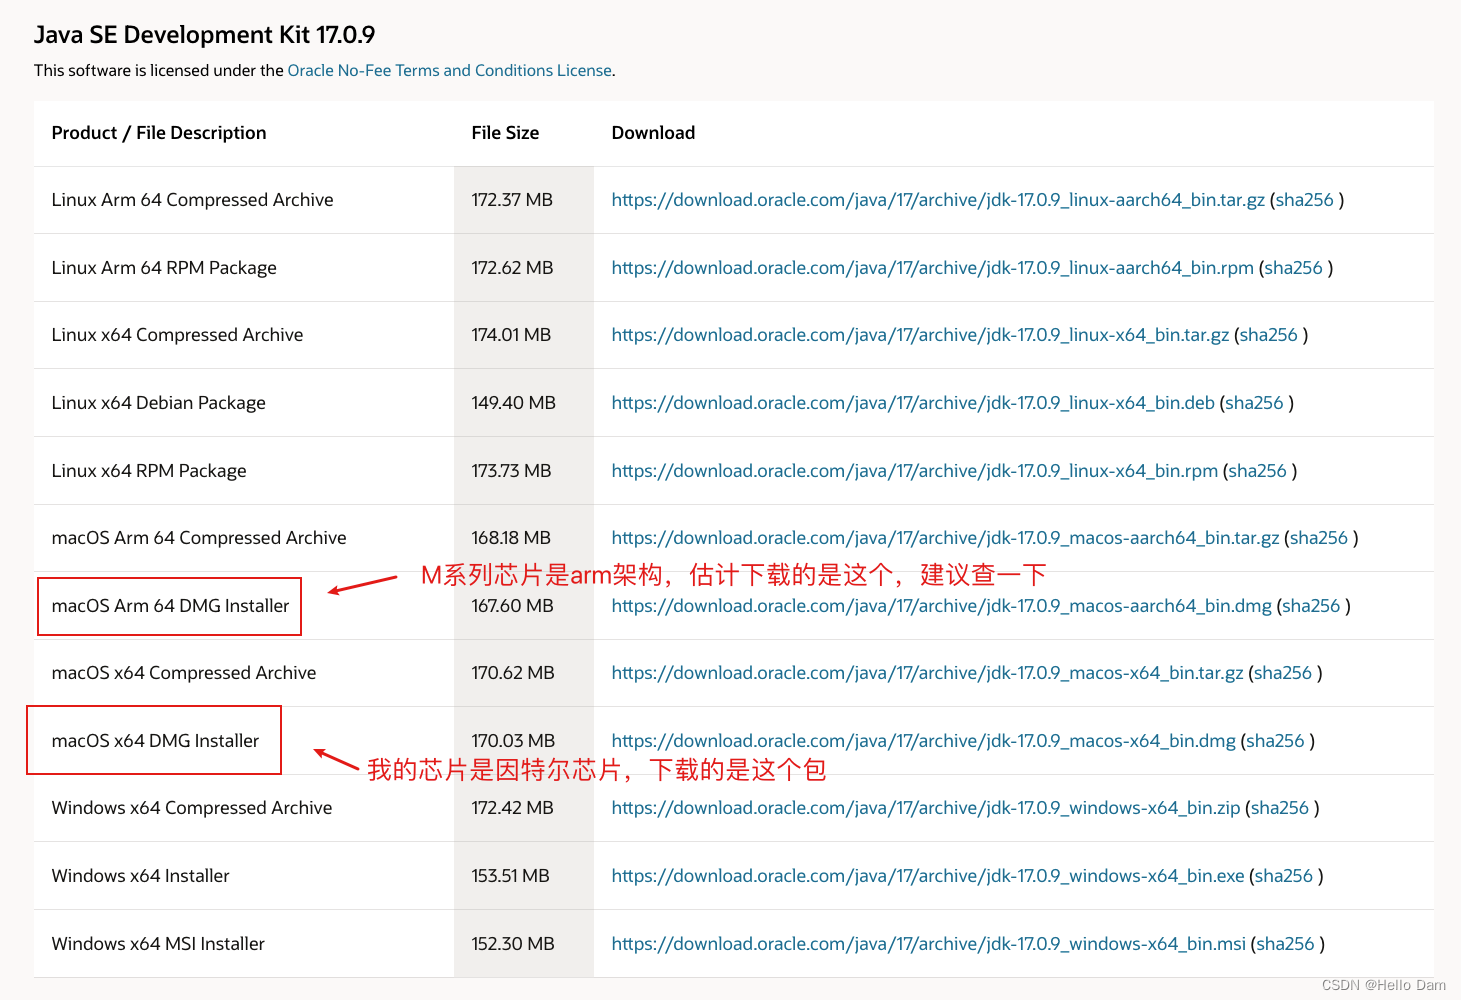This screenshot has width=1461, height=1000.
Task: Open sha256 for macos-aarch64 dmg
Action: point(1311,606)
